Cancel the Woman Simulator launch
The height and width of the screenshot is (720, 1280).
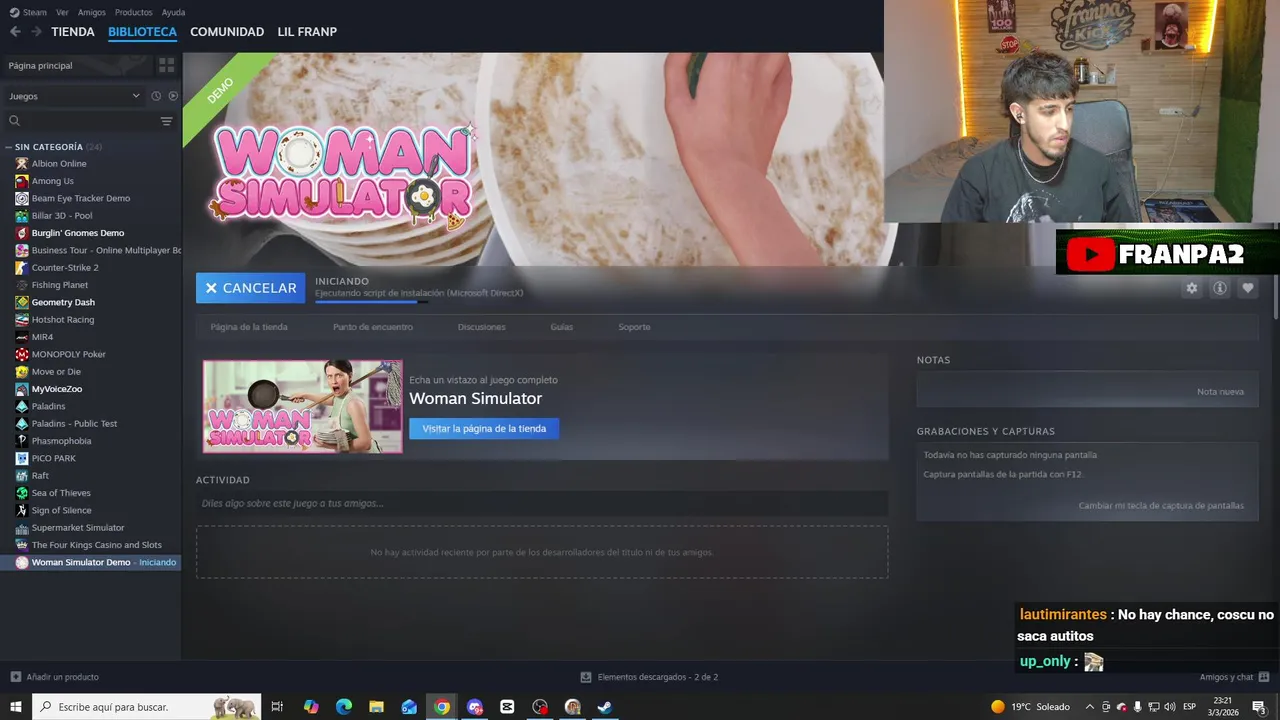tap(251, 288)
